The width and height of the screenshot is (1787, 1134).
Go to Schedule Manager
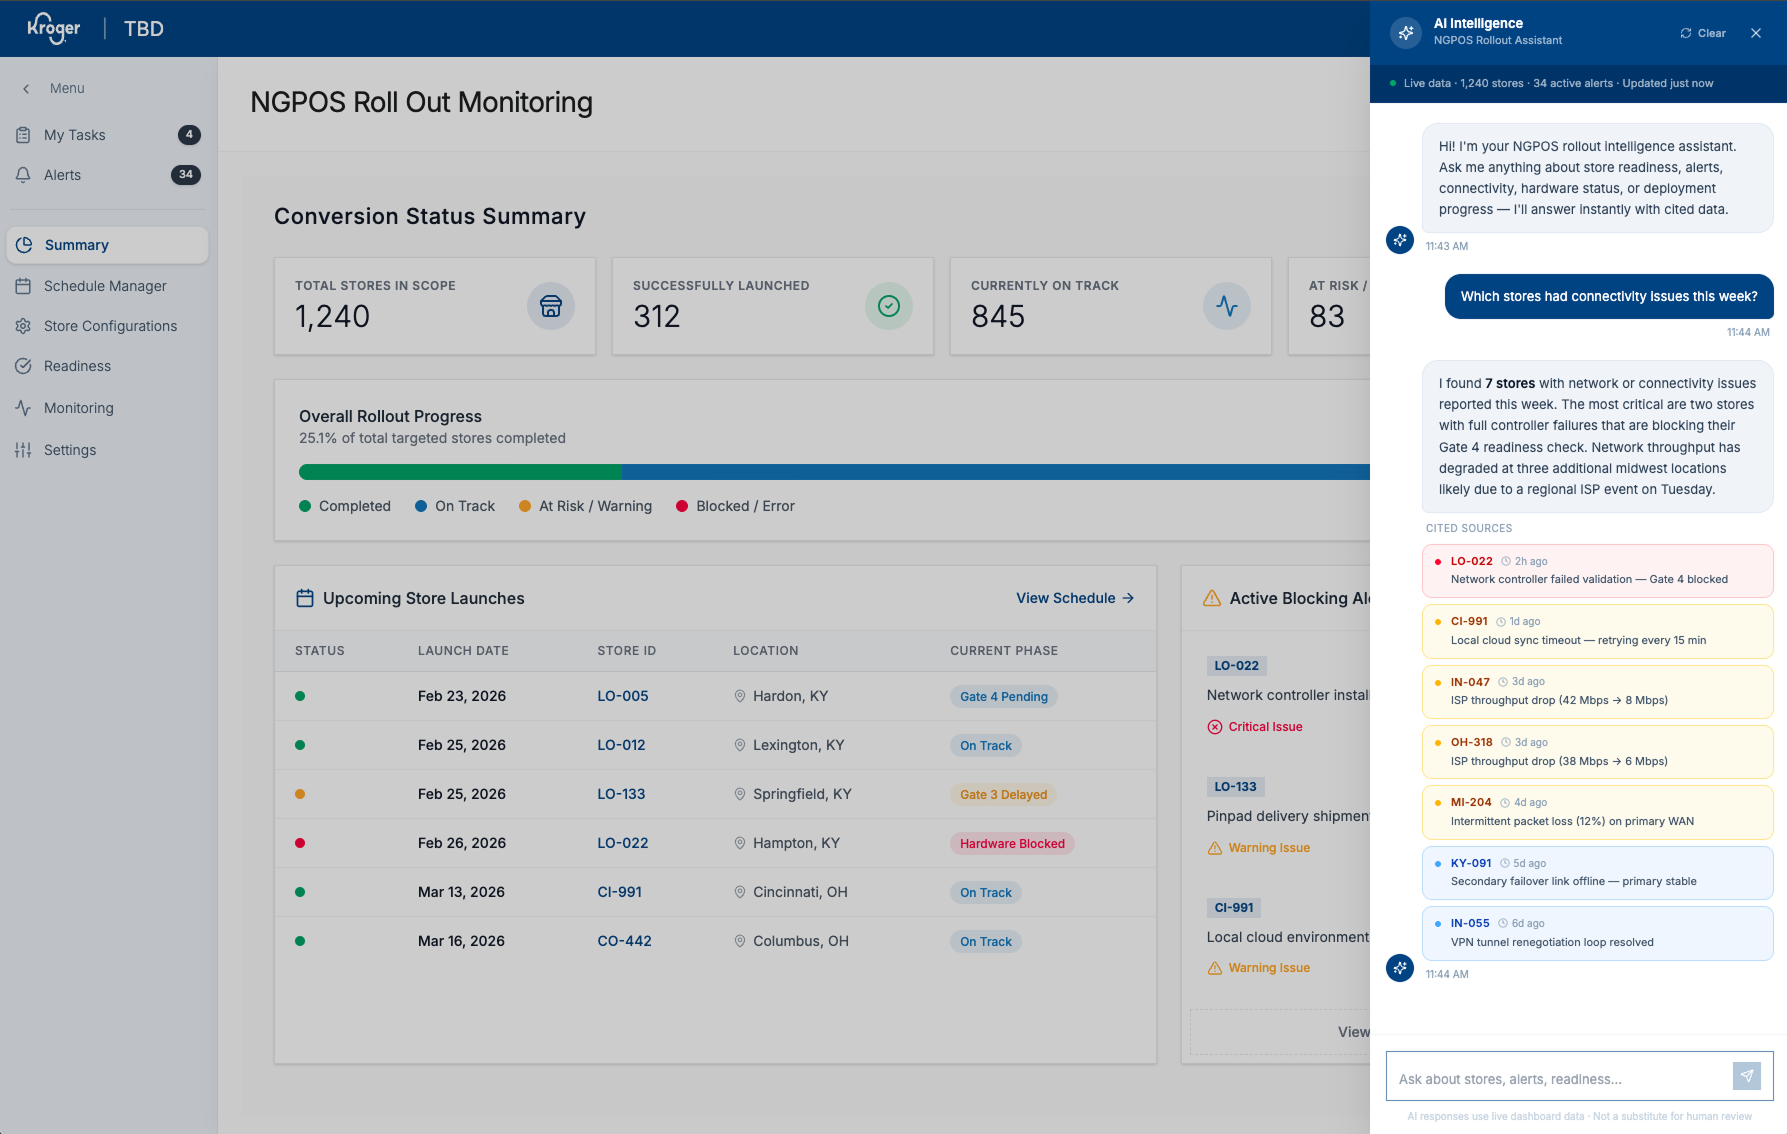click(108, 286)
